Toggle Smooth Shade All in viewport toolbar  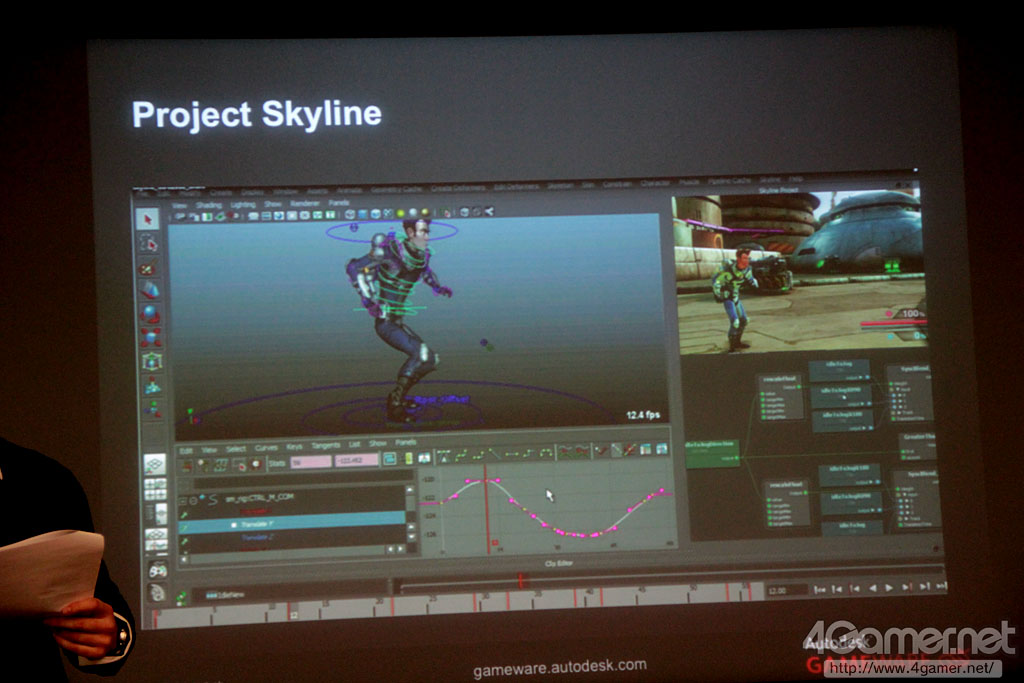click(x=363, y=214)
